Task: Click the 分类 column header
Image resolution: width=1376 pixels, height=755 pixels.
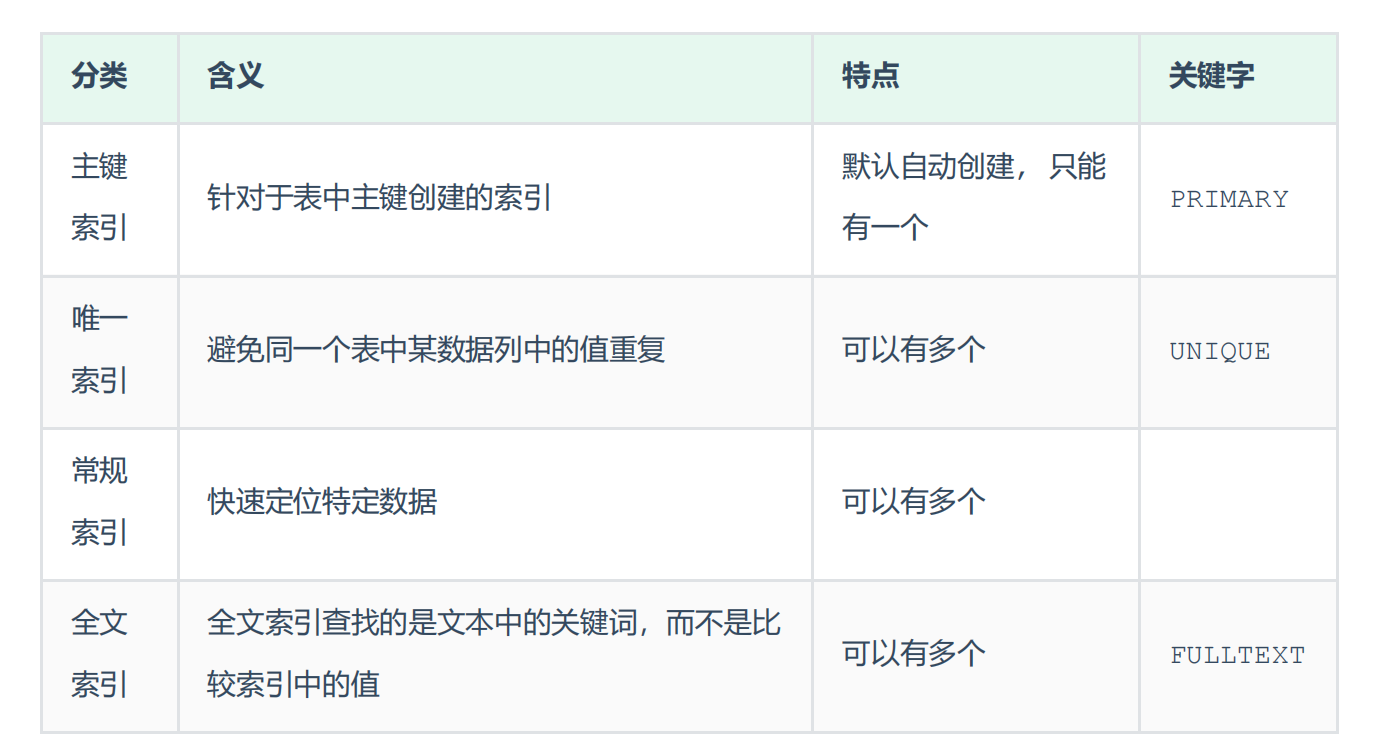Action: [x=99, y=77]
